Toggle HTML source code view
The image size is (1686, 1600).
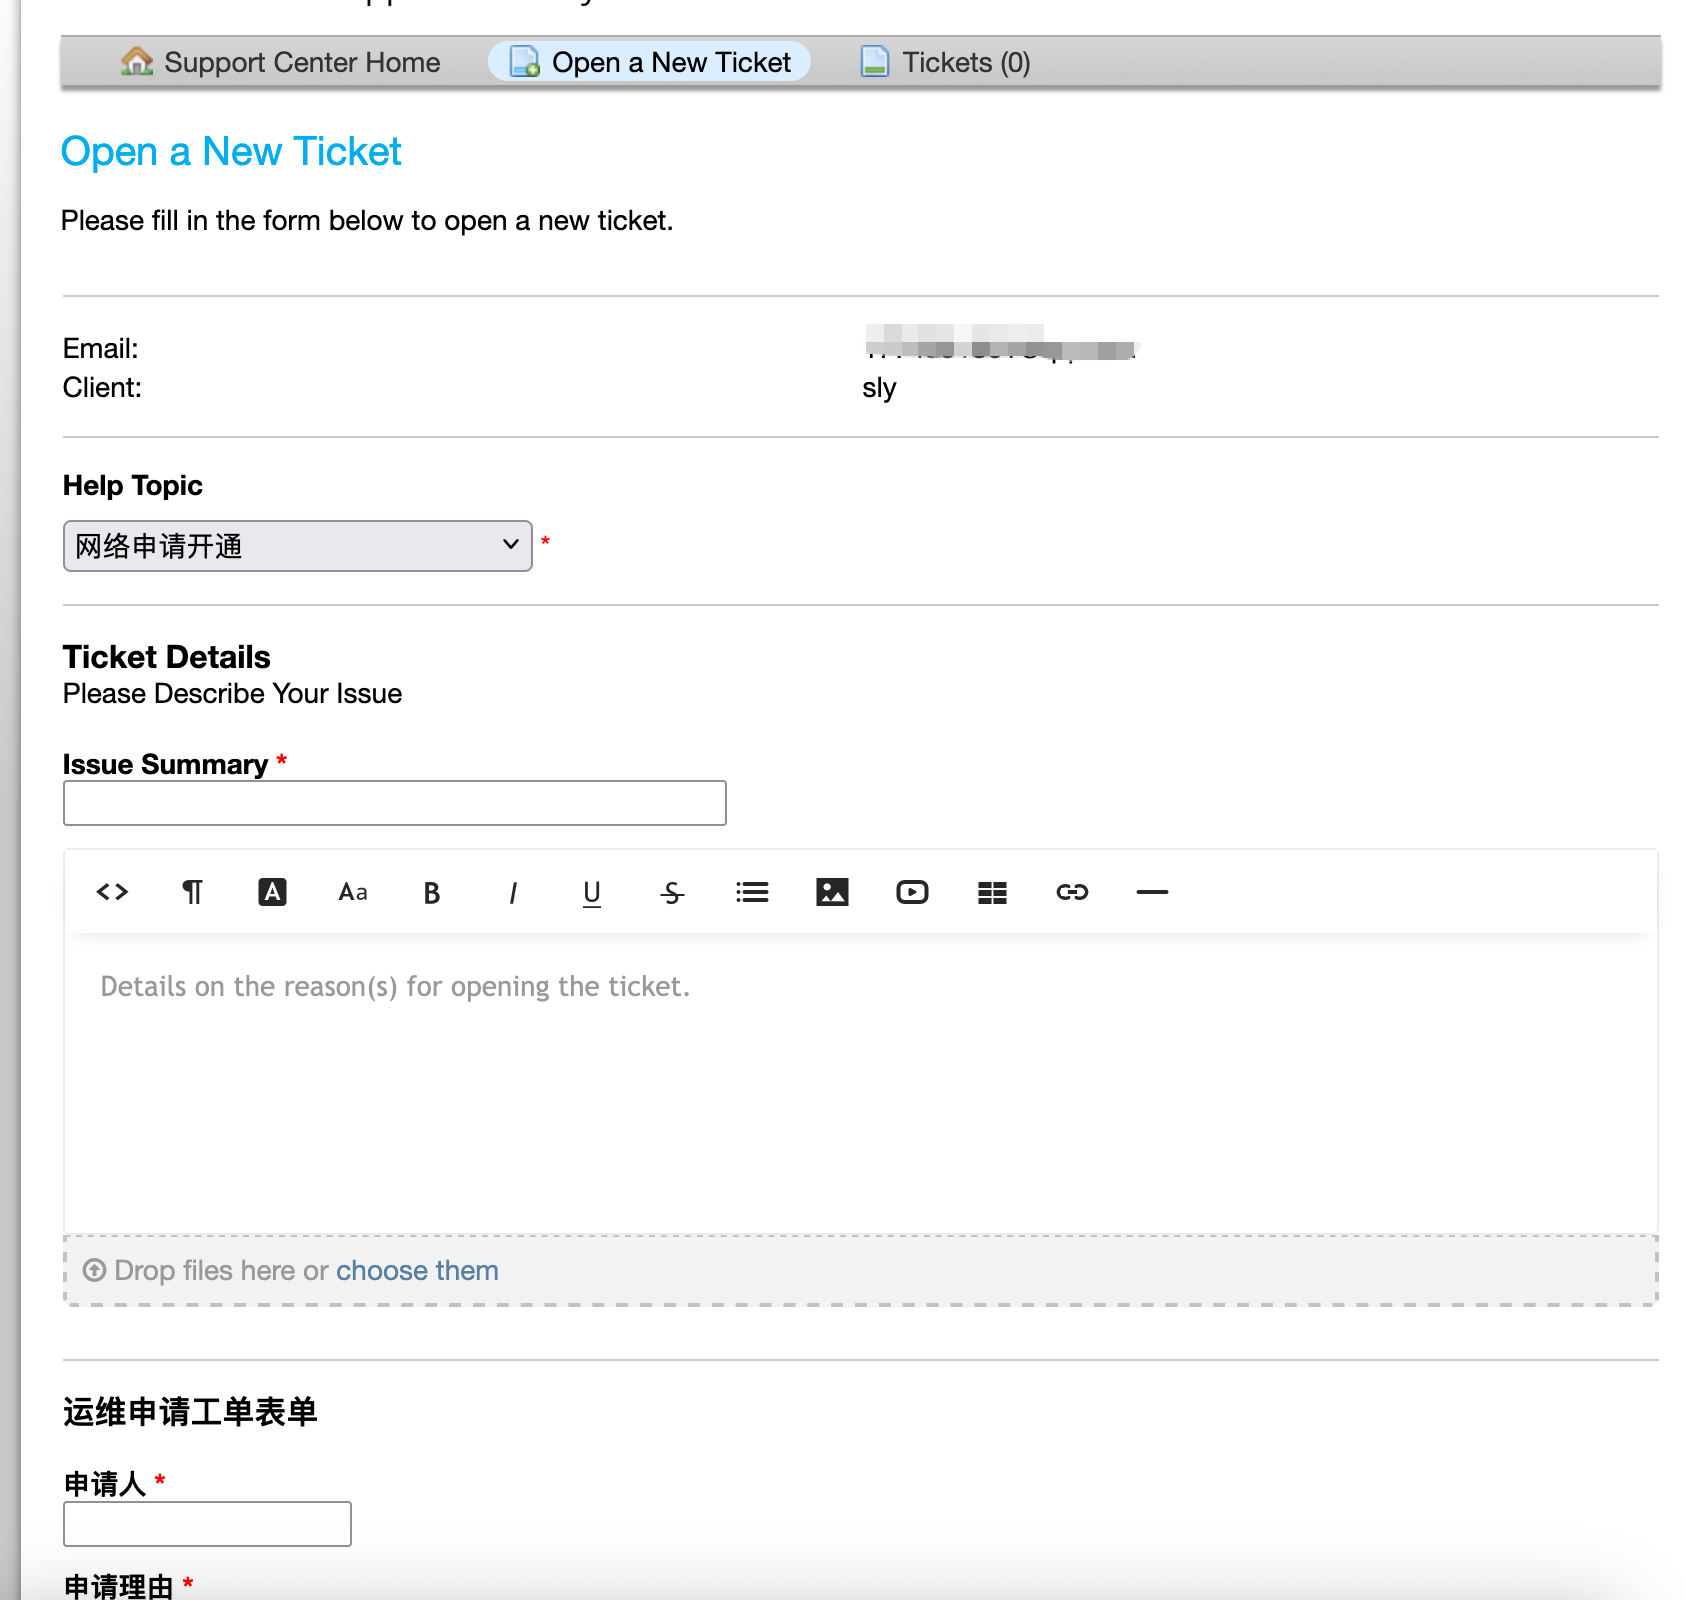[112, 892]
